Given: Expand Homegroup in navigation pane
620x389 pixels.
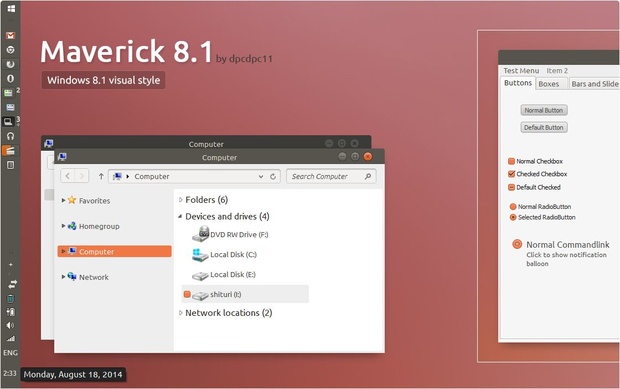Looking at the screenshot, I should coord(63,226).
